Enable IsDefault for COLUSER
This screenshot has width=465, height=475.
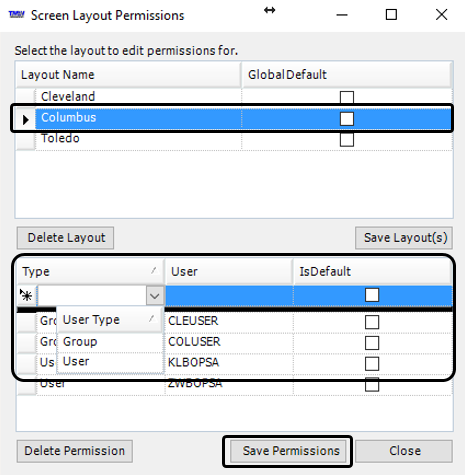click(x=372, y=343)
